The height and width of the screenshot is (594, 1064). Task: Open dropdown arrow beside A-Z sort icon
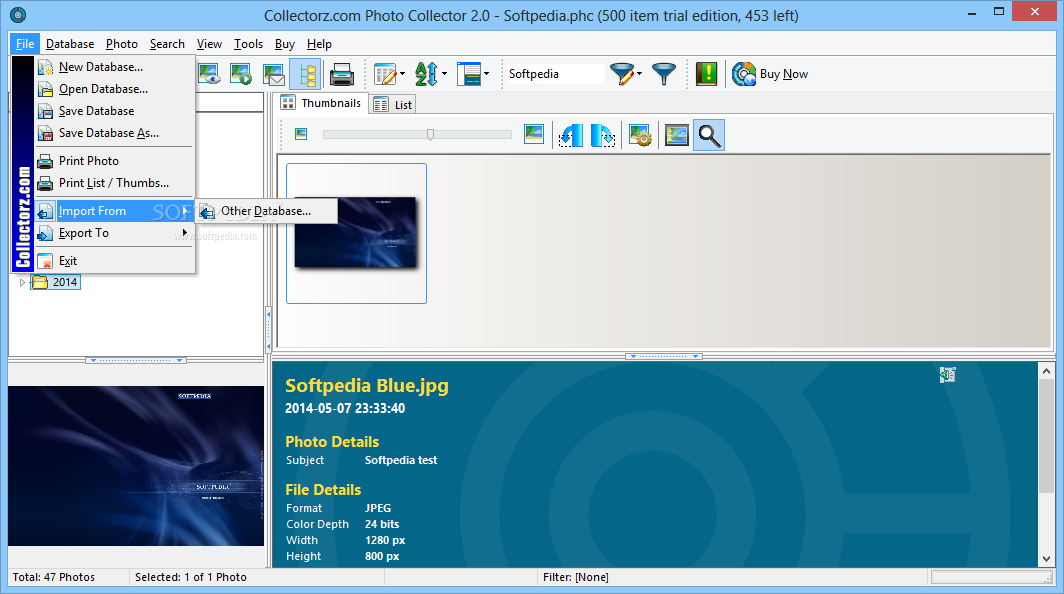point(444,74)
